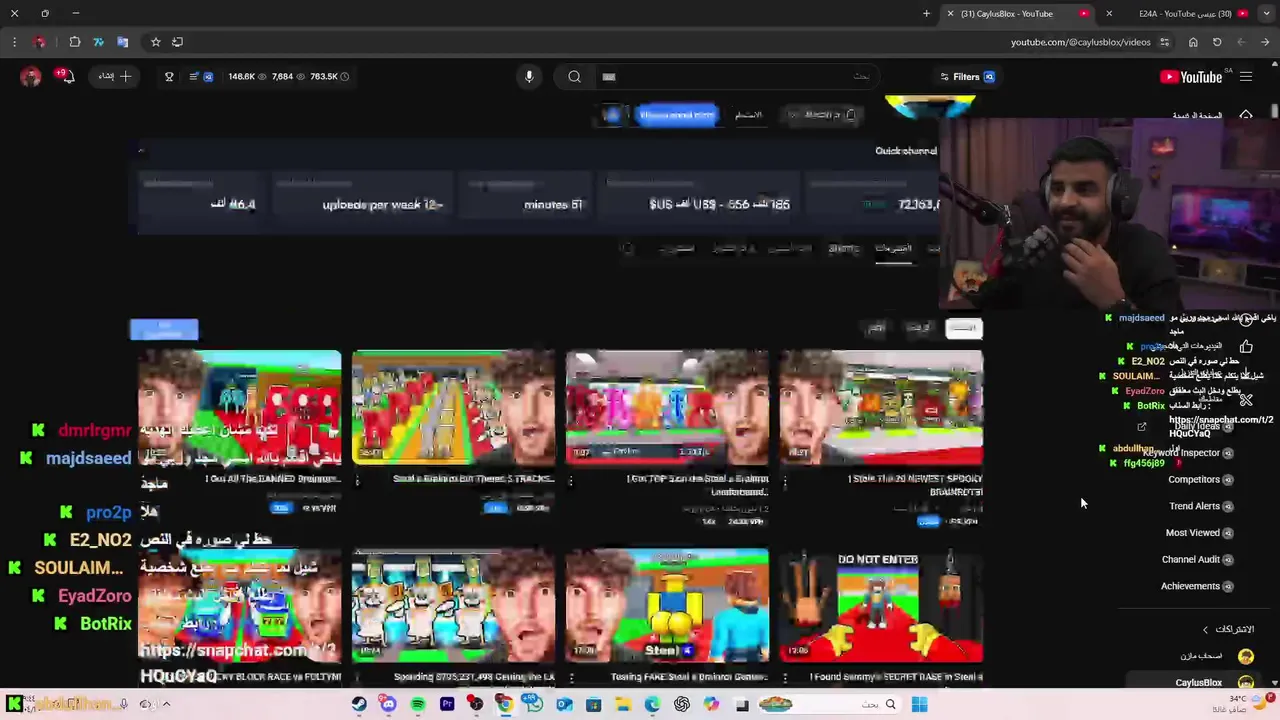Viewport: 1280px width, 720px height.
Task: Open the 'DO NOT ENTER' secret base thumbnail
Action: click(x=881, y=606)
